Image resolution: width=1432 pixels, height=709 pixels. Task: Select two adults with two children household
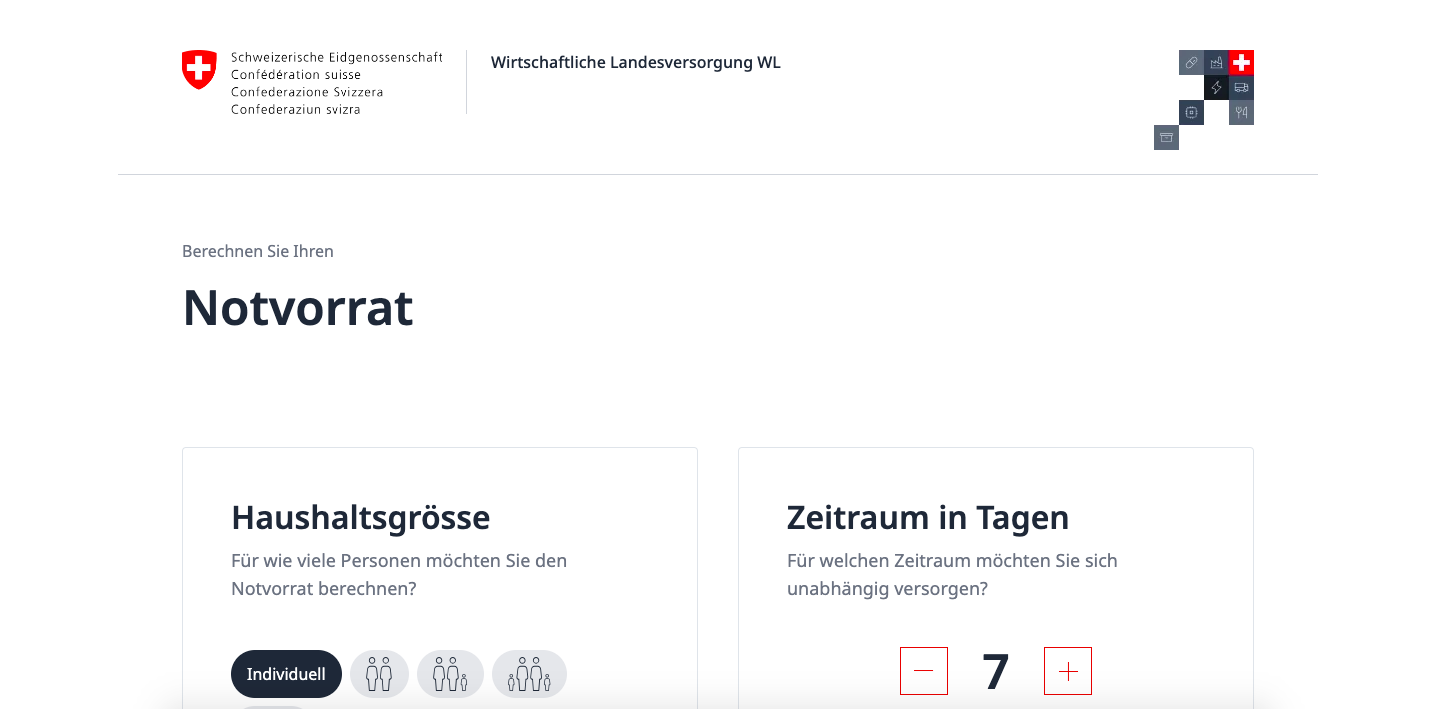coord(529,674)
